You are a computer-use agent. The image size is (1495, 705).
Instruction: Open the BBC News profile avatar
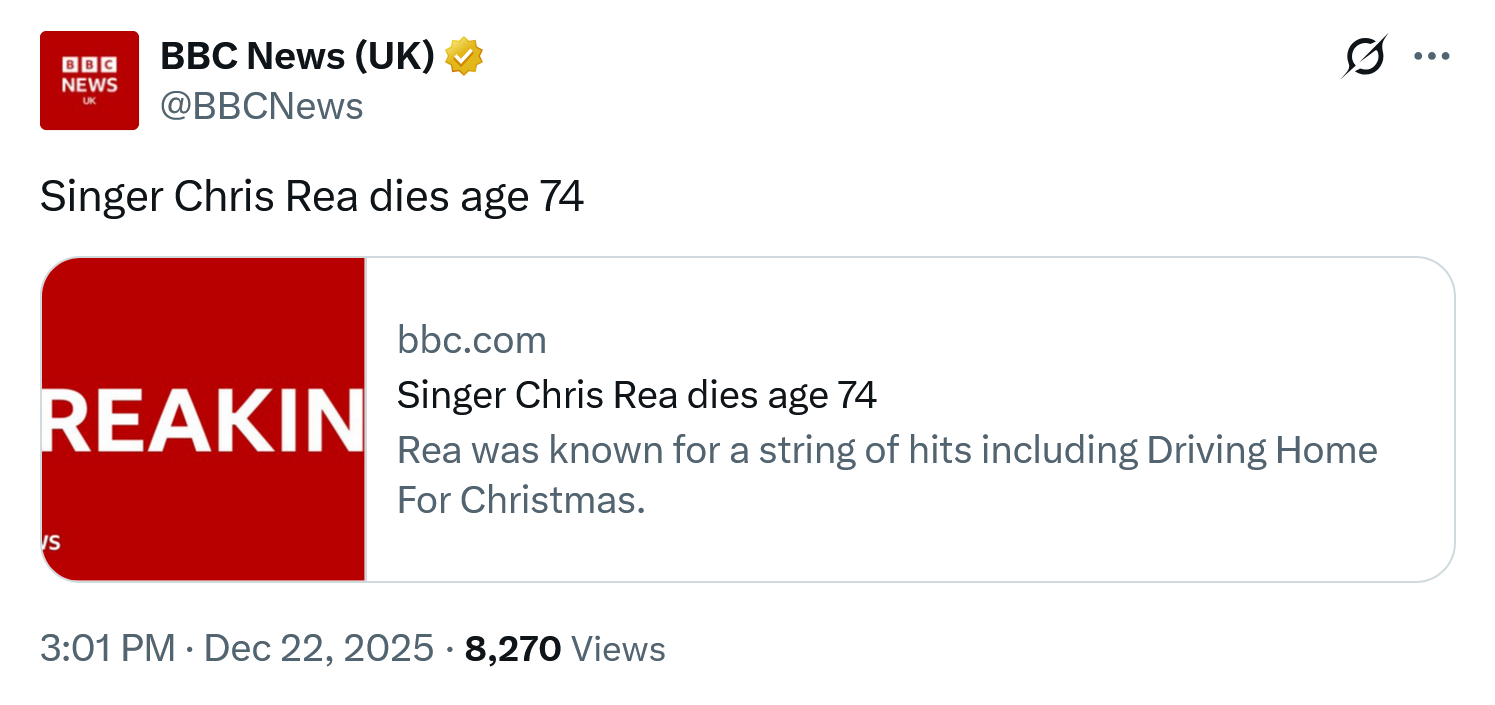(x=89, y=80)
